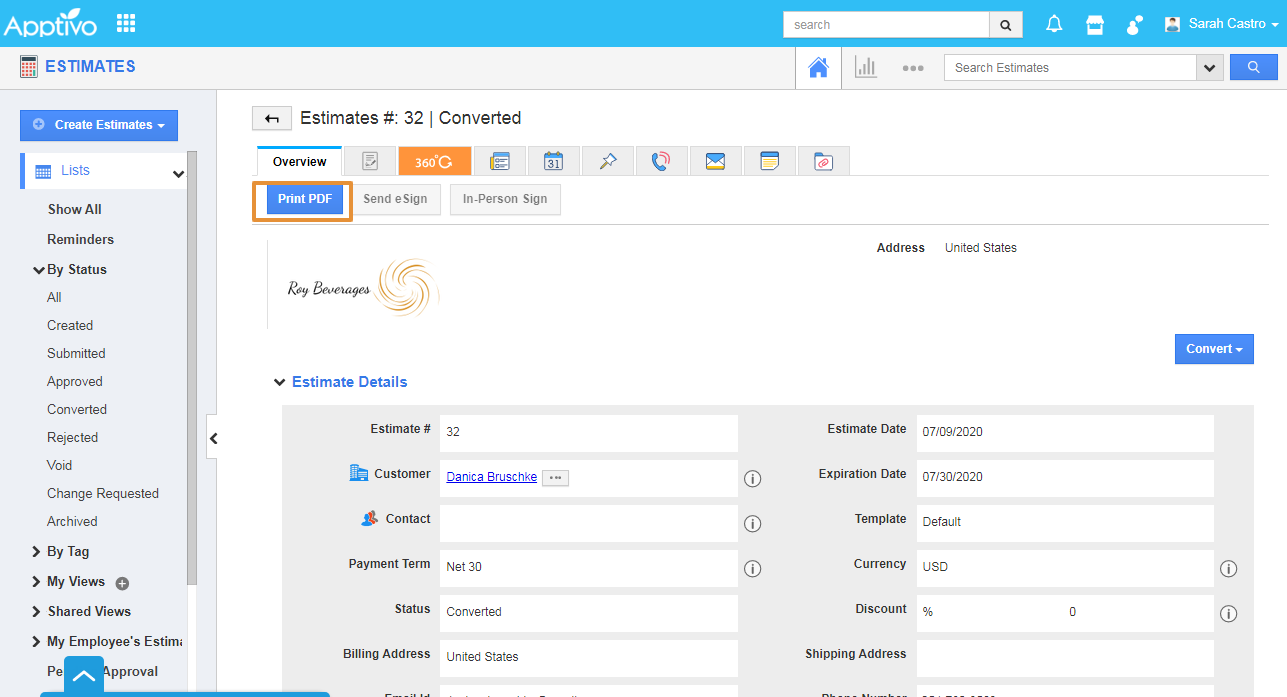This screenshot has width=1287, height=697.
Task: Open the Convert dropdown button
Action: pos(1213,349)
